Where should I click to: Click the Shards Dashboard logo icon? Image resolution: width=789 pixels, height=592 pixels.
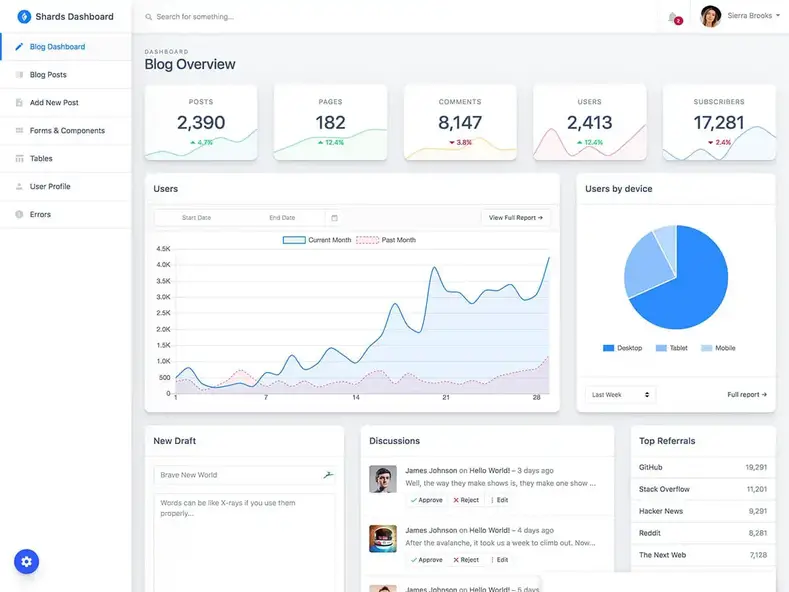pos(24,17)
